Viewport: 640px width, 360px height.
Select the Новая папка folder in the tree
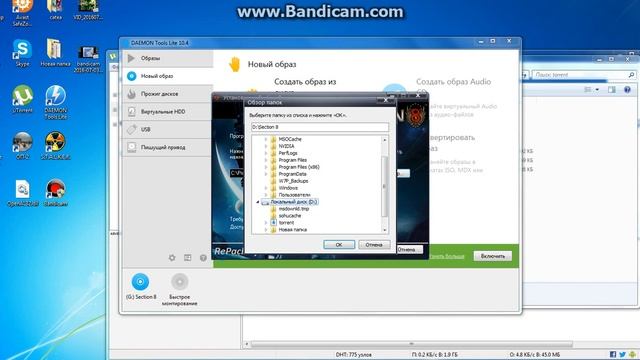(x=292, y=230)
